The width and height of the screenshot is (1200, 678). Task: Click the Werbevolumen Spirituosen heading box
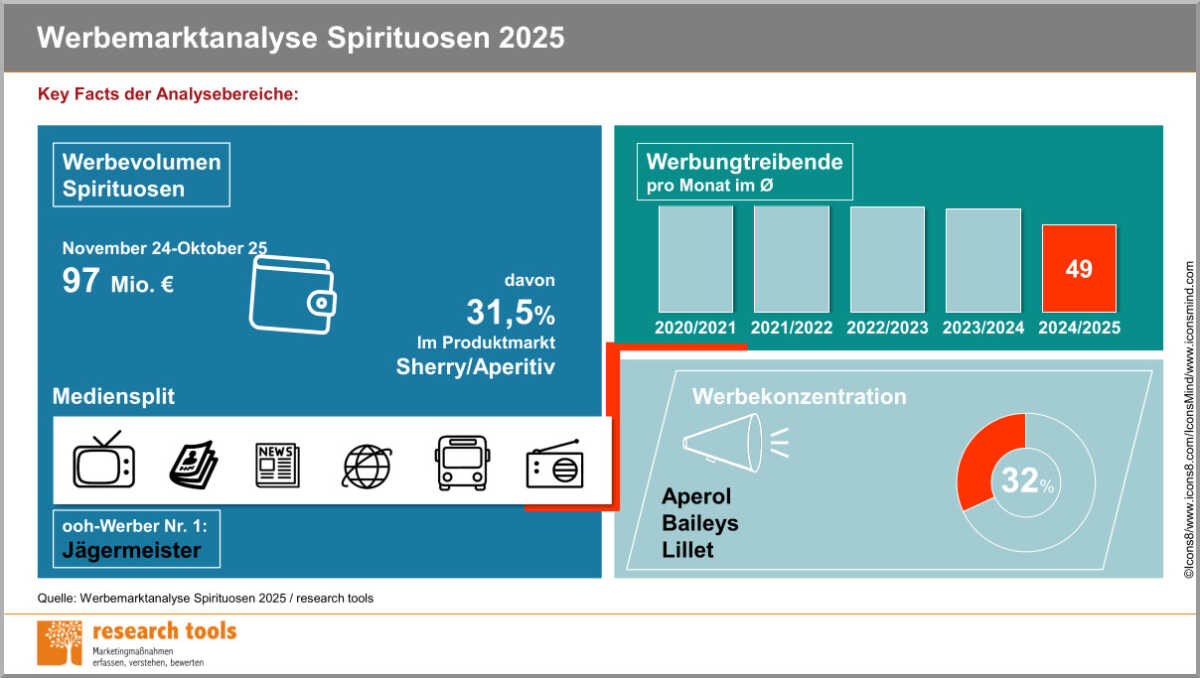point(141,175)
